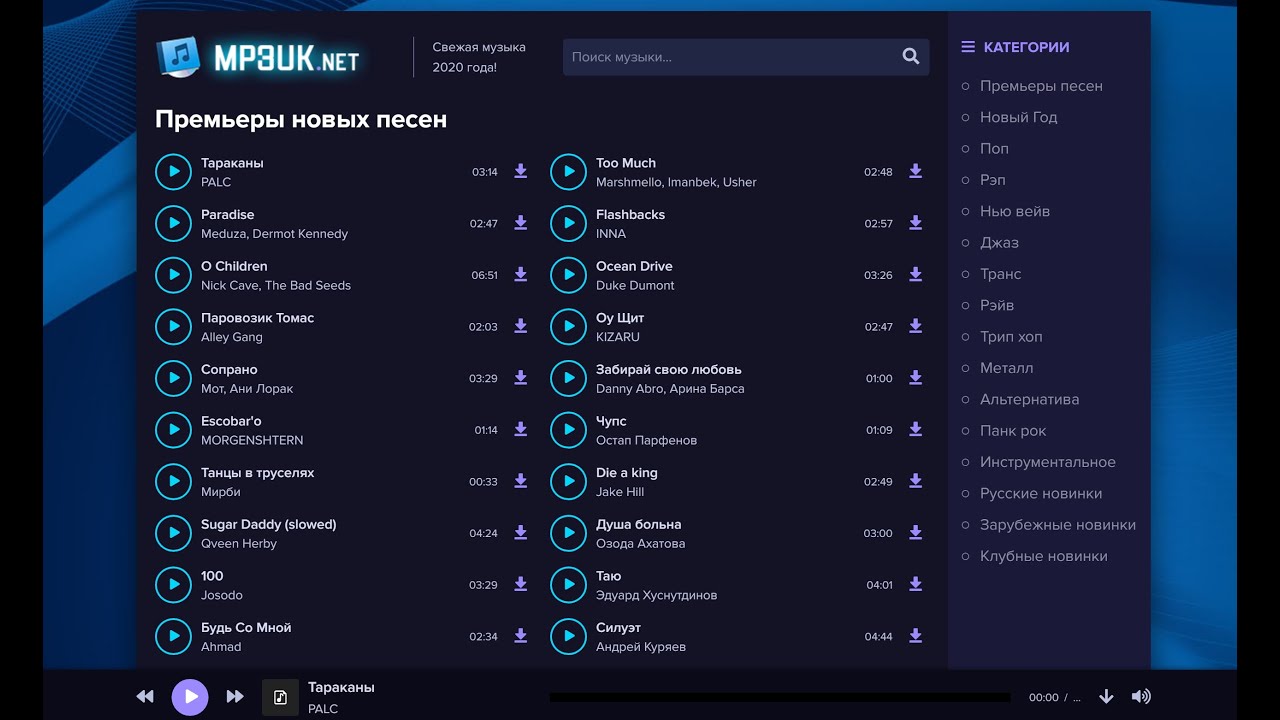Play Душа больна by Озода Ахатова

pyautogui.click(x=568, y=533)
